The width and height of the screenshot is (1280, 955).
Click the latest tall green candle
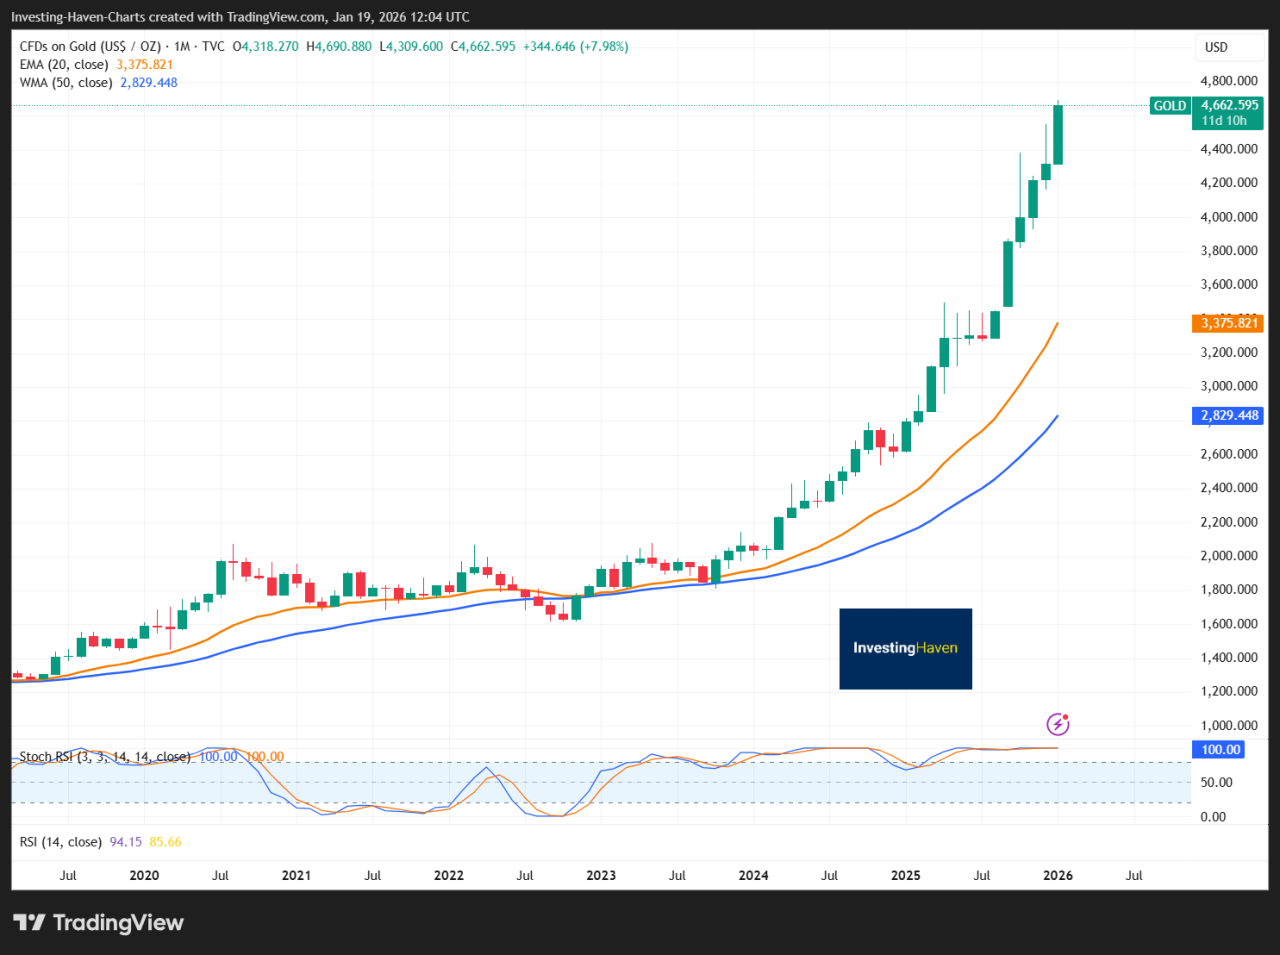[x=1057, y=135]
